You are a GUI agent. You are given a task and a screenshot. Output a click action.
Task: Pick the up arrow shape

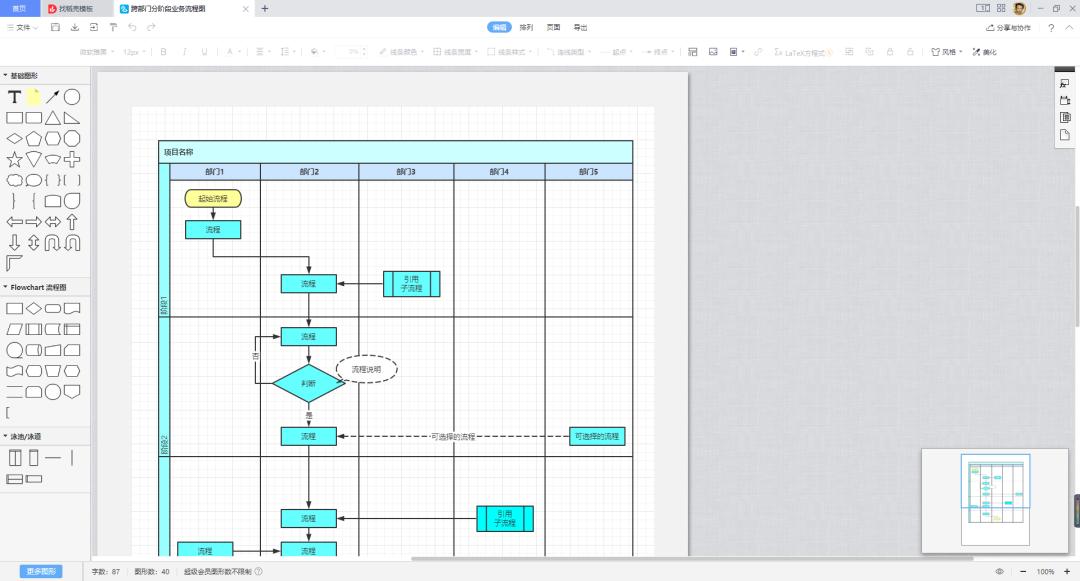coord(72,222)
